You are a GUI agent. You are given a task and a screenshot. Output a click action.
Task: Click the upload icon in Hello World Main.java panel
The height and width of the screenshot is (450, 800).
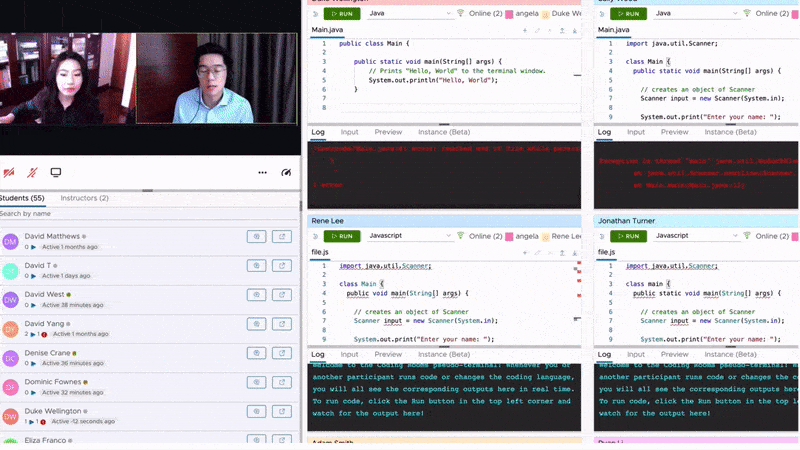(562, 31)
